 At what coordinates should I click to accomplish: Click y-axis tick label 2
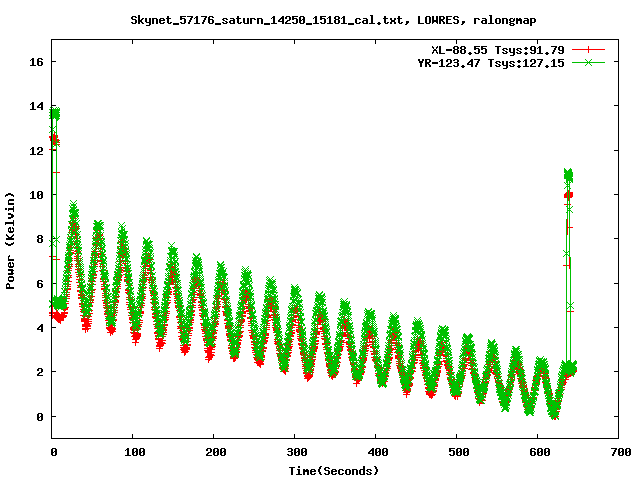40,372
